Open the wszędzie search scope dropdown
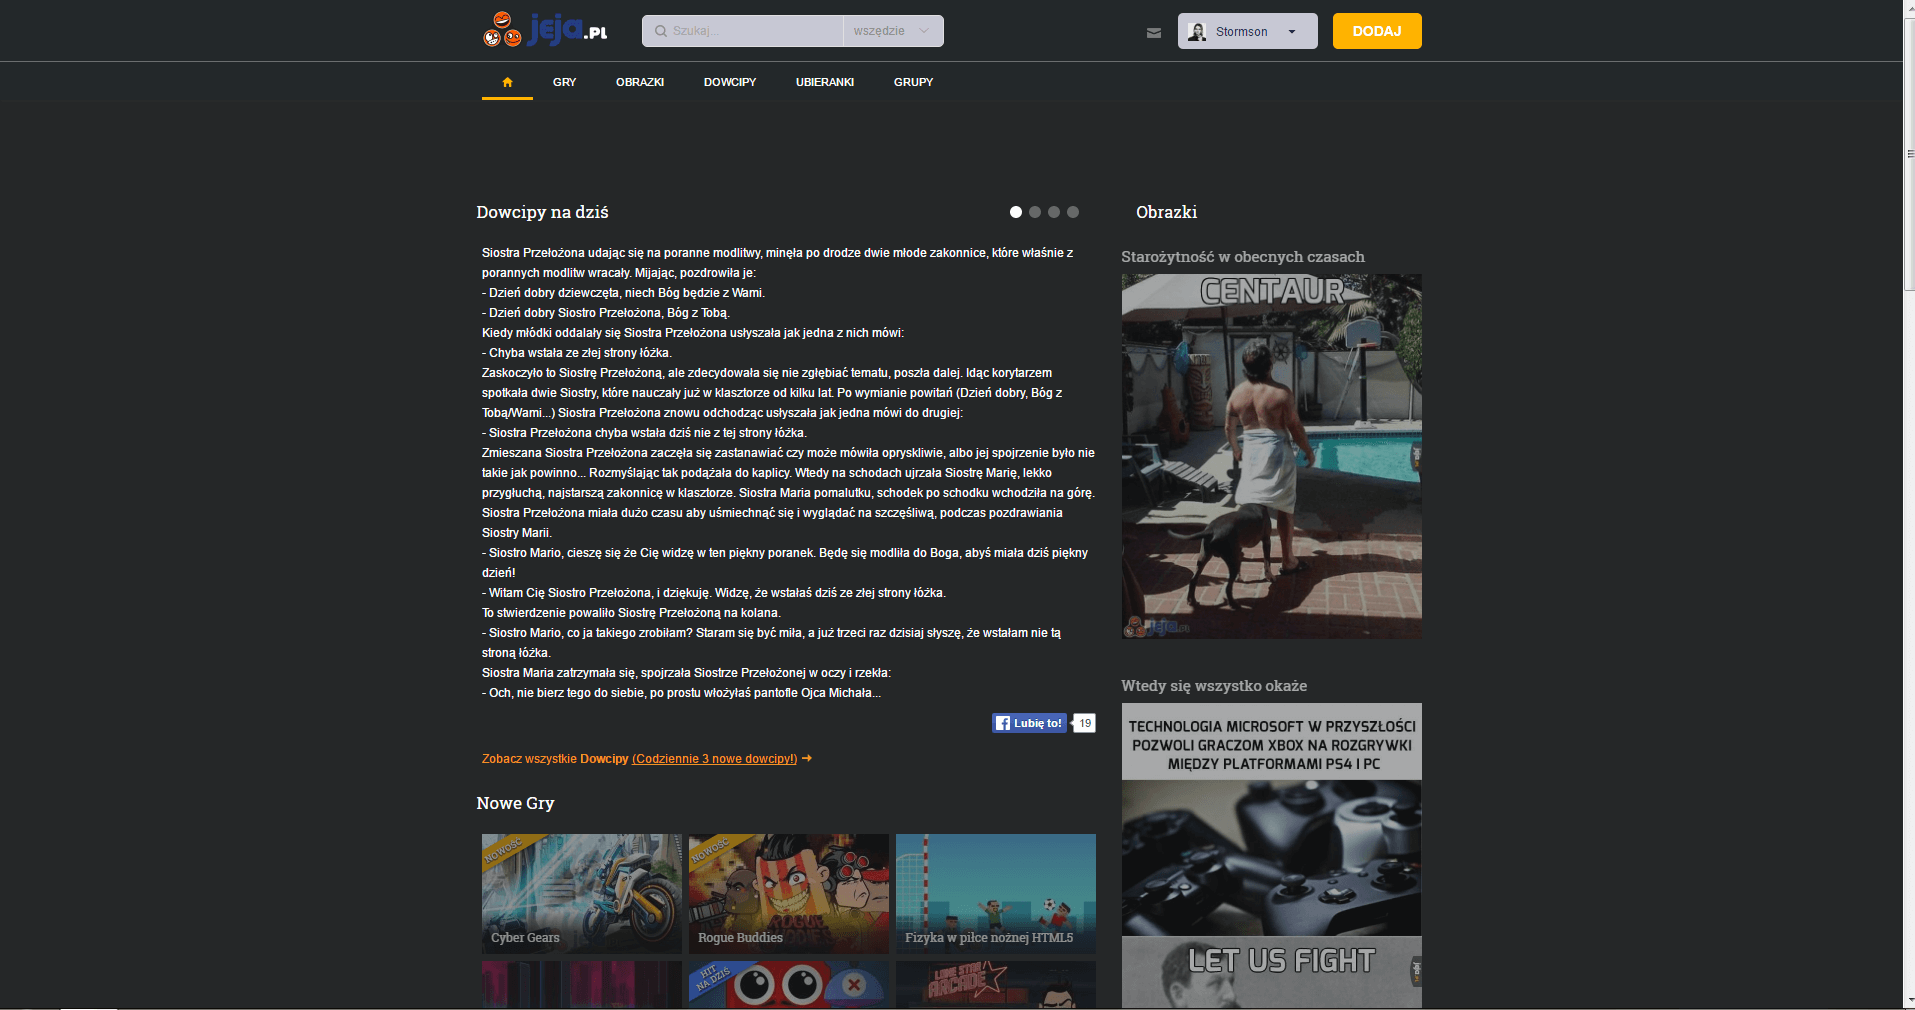Screen dimensions: 1915x1010 (x=890, y=30)
